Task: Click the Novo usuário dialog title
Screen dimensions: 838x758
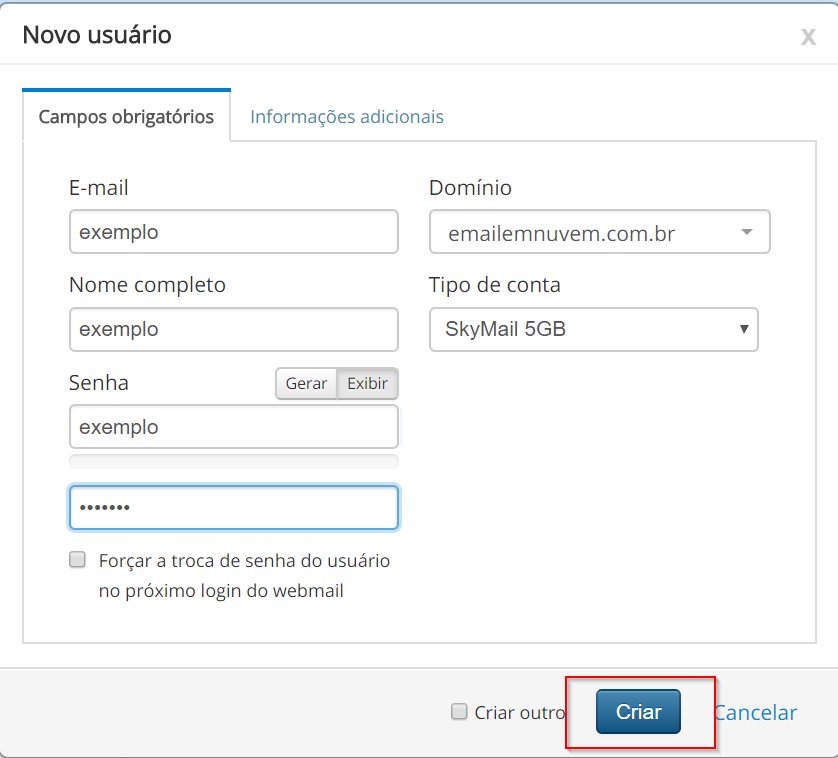Action: pos(97,35)
